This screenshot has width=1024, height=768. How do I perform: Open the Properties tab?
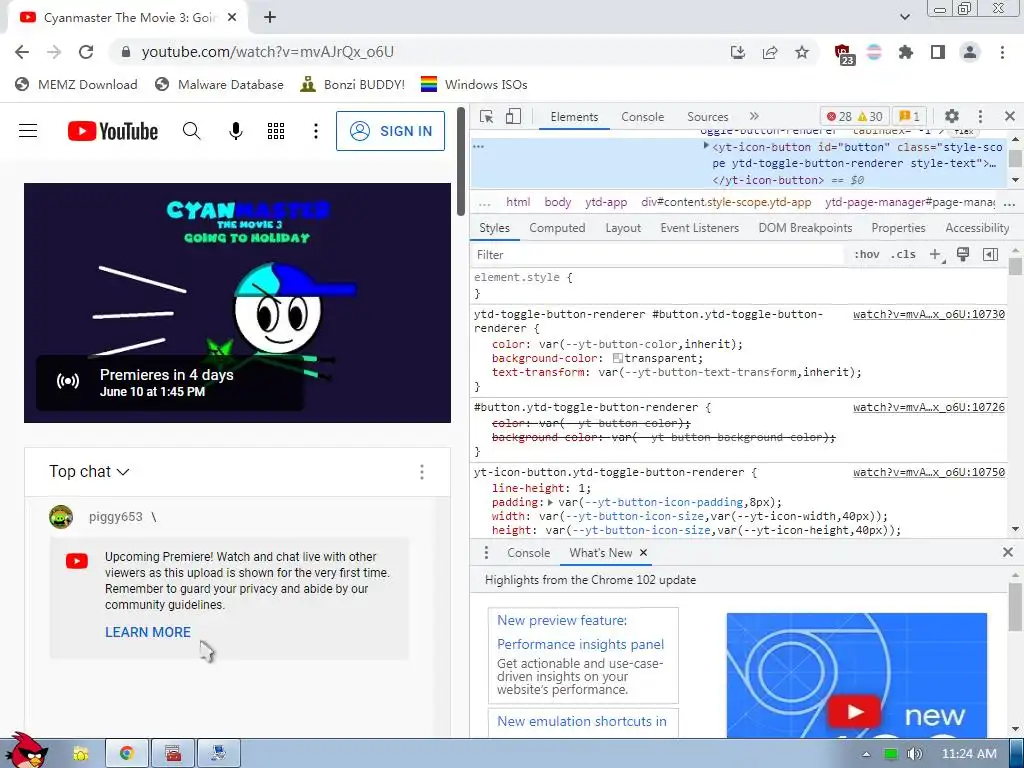coord(898,228)
